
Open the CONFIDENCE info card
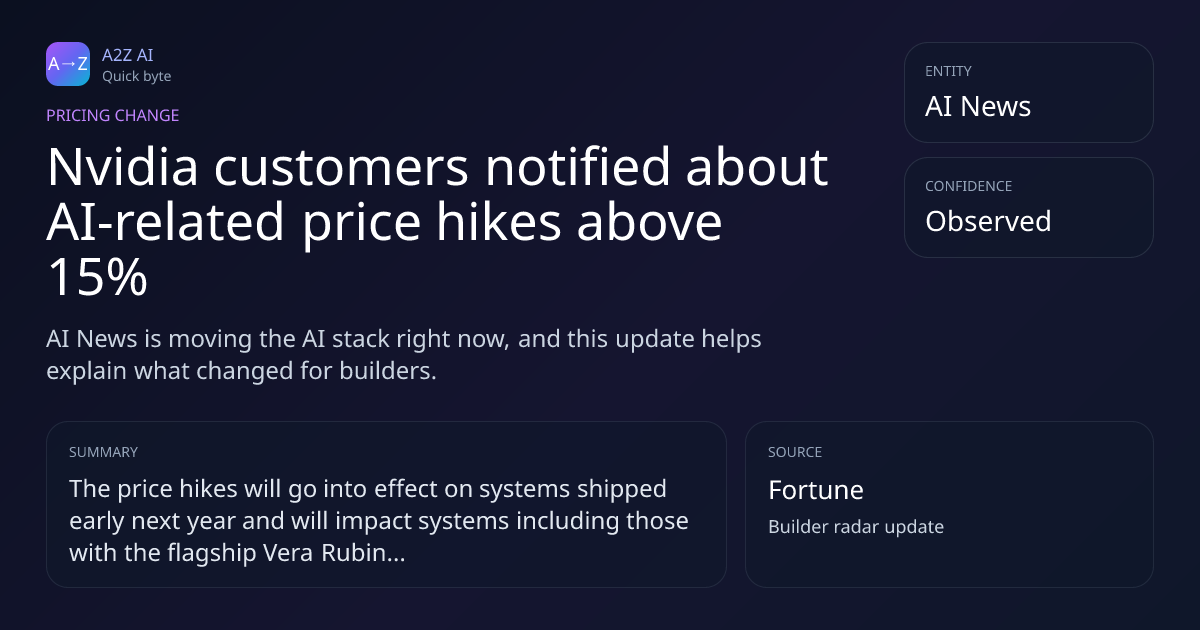click(1029, 207)
